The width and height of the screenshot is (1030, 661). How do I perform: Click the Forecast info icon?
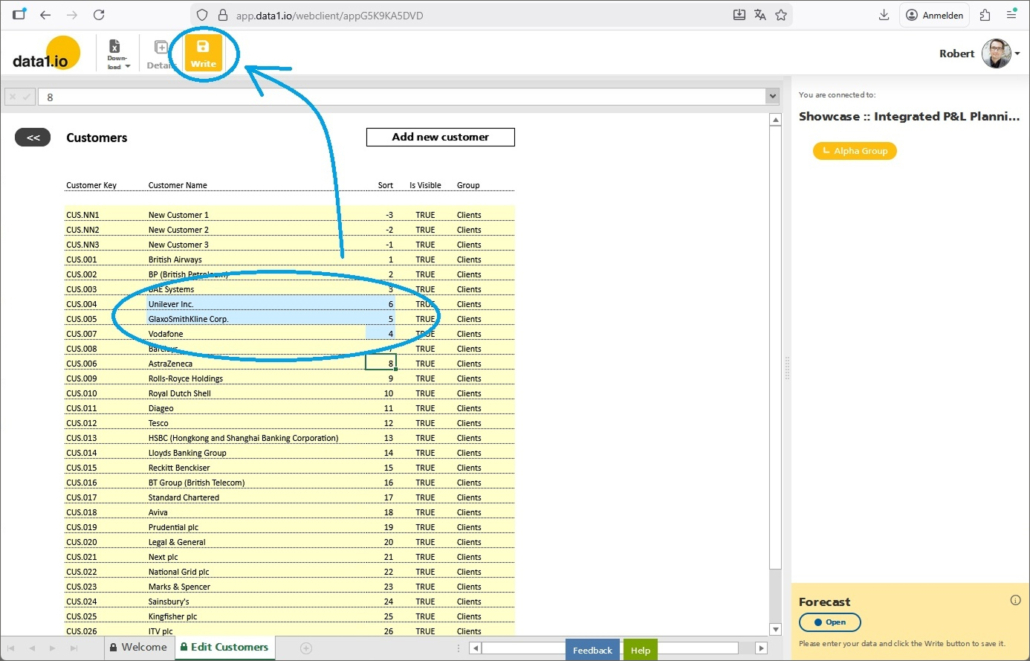point(1015,600)
